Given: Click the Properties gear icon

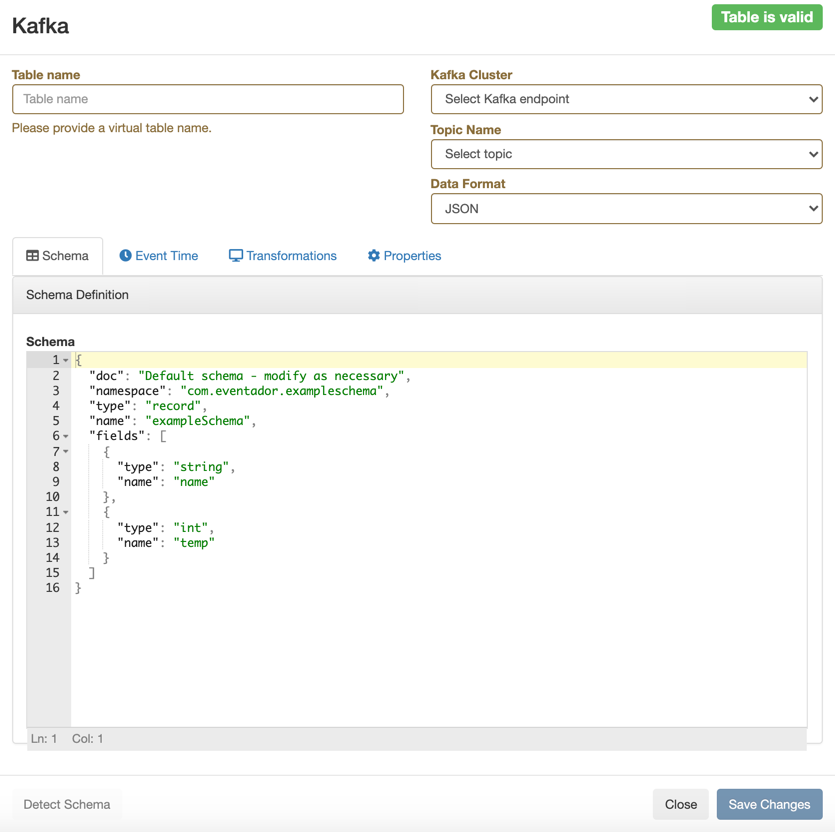Looking at the screenshot, I should pos(374,256).
